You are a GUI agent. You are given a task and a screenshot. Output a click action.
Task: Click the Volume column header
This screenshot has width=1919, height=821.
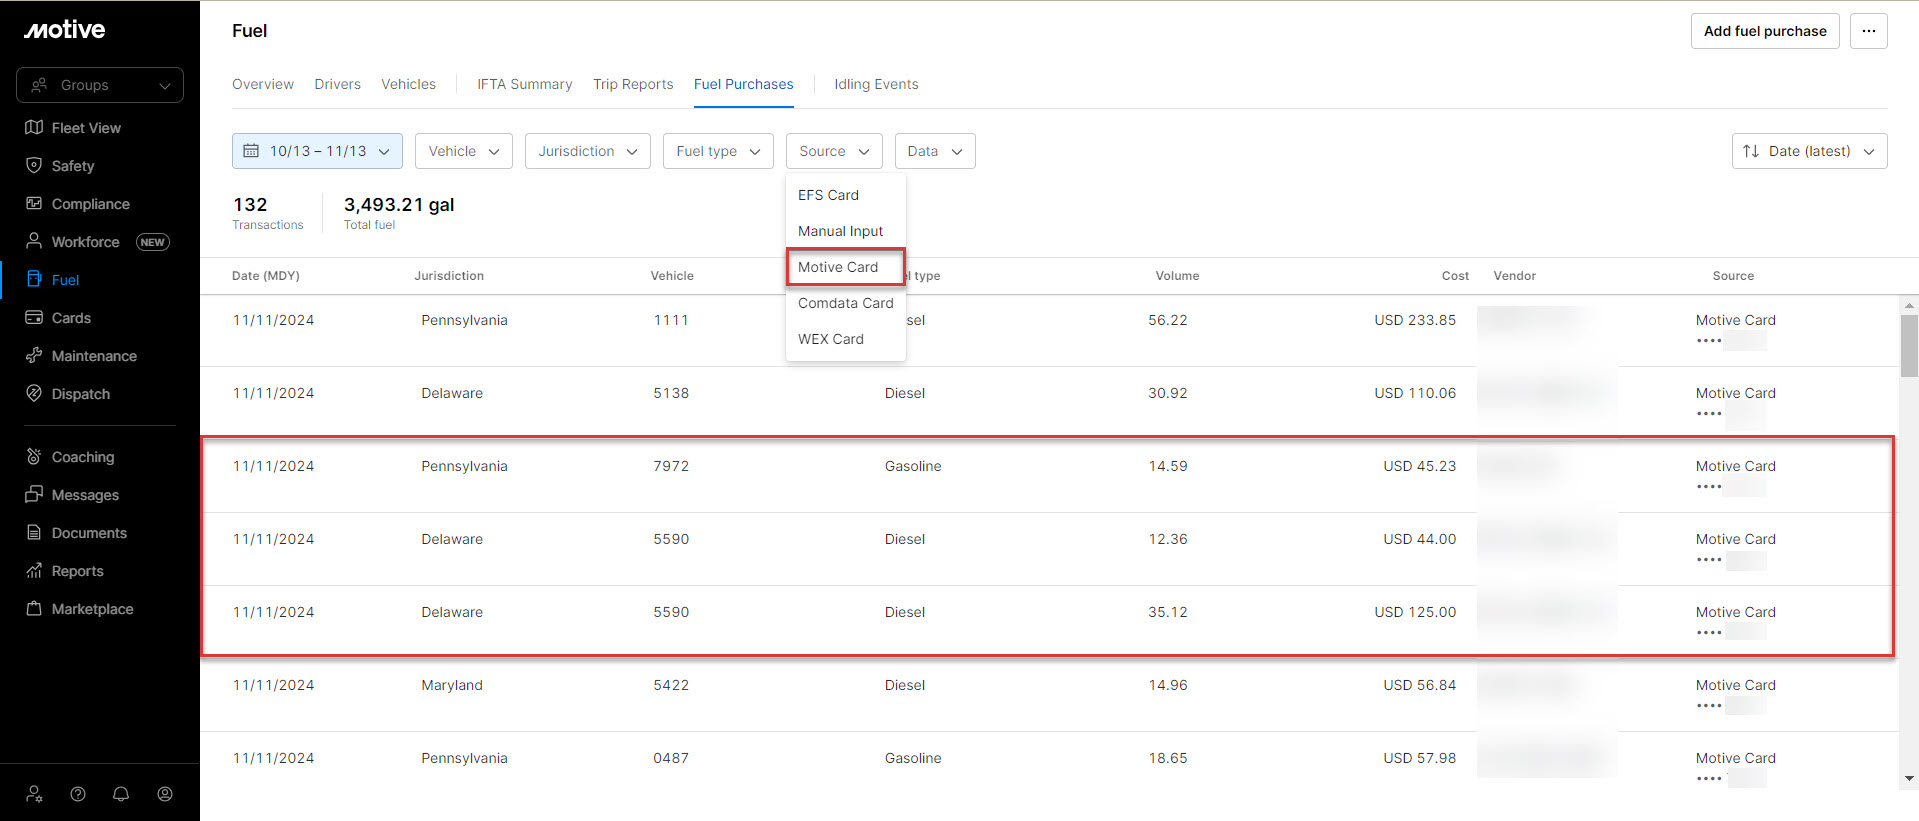(x=1177, y=276)
